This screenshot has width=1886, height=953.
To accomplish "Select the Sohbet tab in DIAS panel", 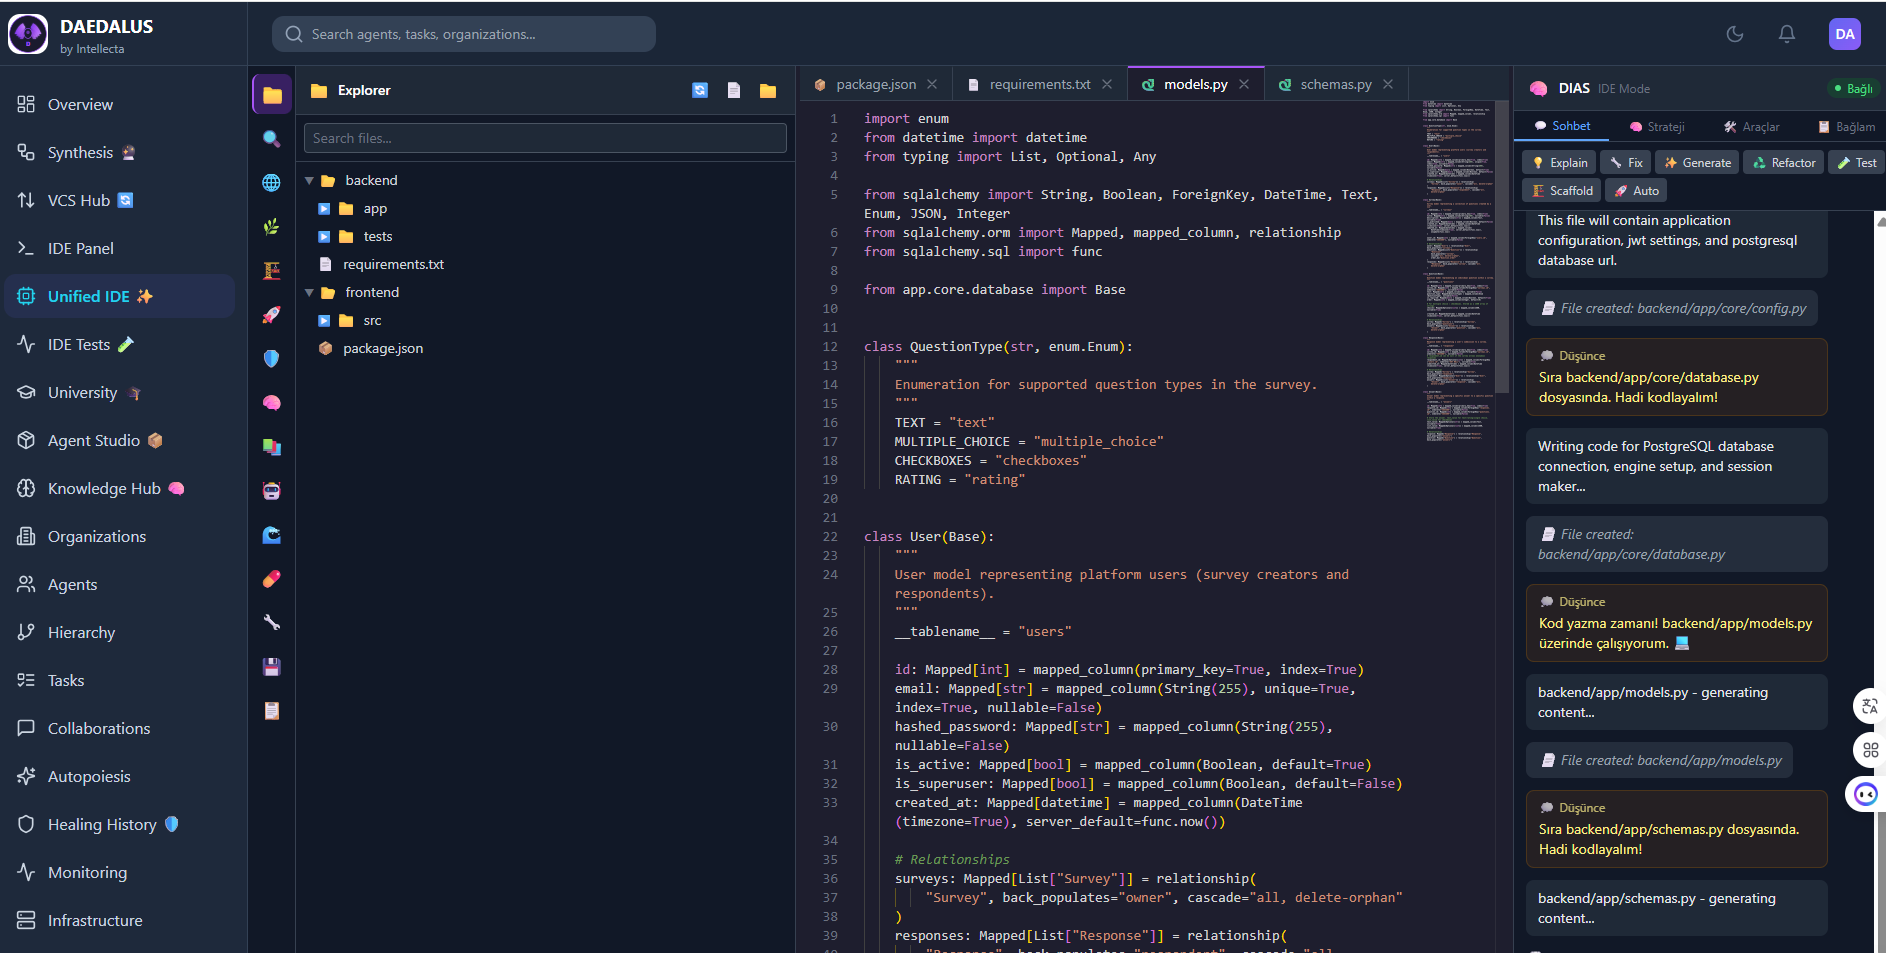I will 1562,126.
